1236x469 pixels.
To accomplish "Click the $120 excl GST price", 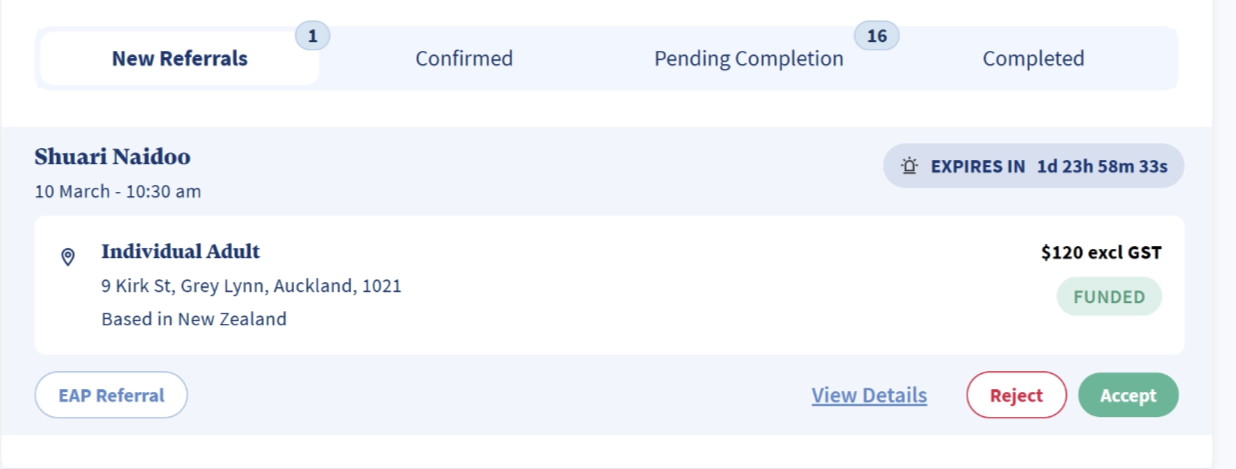I will coord(1101,253).
